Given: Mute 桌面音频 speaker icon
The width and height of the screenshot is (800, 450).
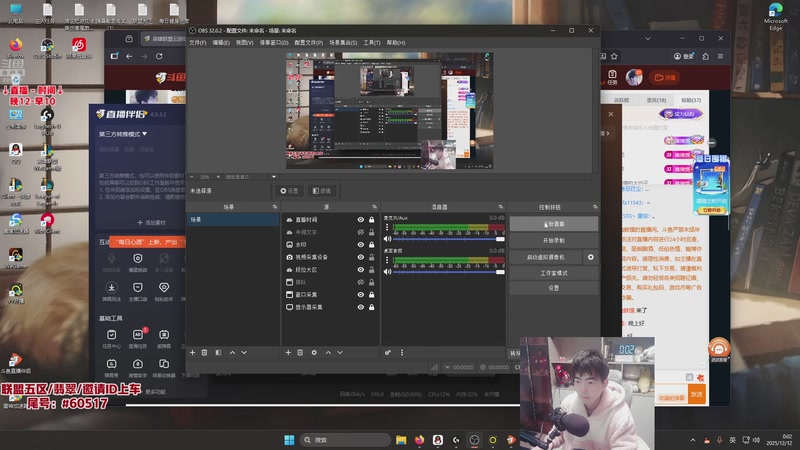Looking at the screenshot, I should tap(387, 272).
